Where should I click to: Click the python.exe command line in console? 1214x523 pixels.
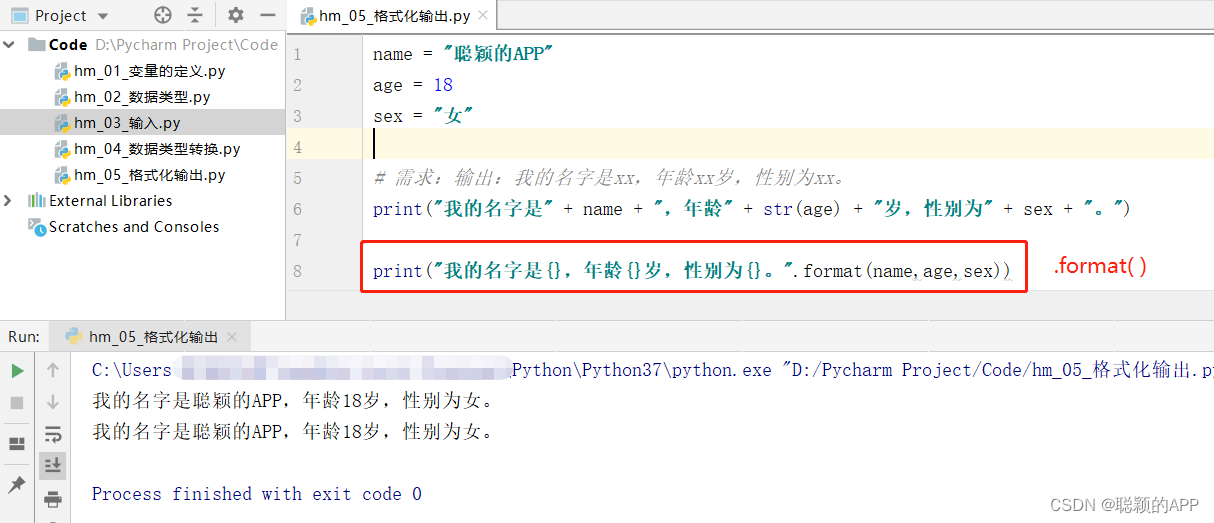[653, 370]
